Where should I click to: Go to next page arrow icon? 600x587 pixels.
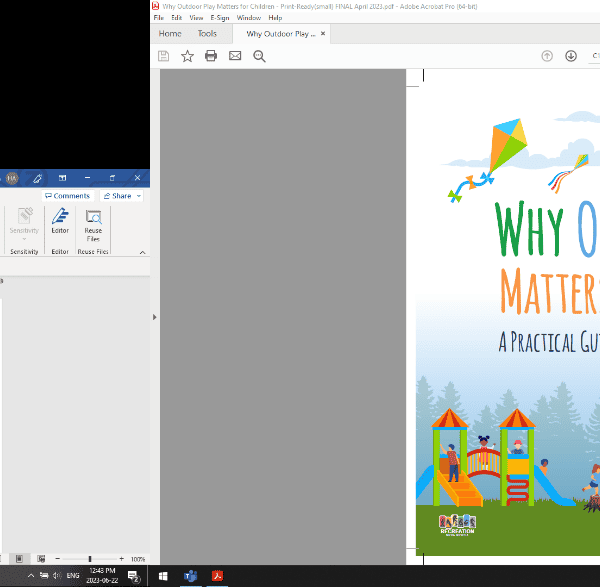click(571, 56)
